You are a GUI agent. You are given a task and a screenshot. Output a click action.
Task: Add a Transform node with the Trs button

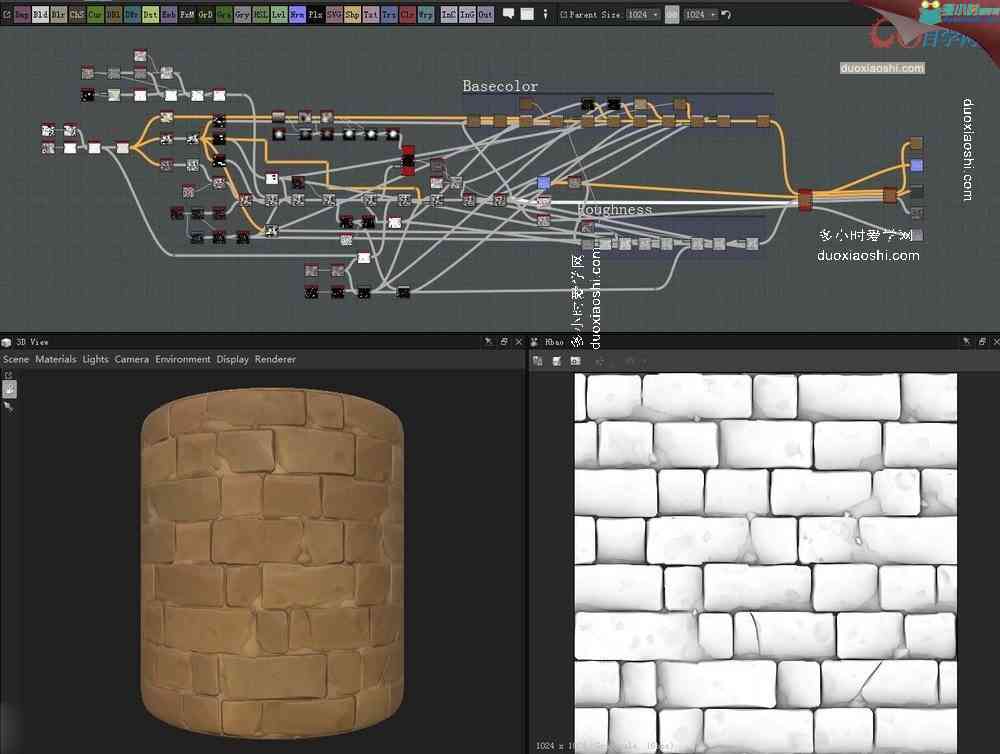click(x=389, y=14)
